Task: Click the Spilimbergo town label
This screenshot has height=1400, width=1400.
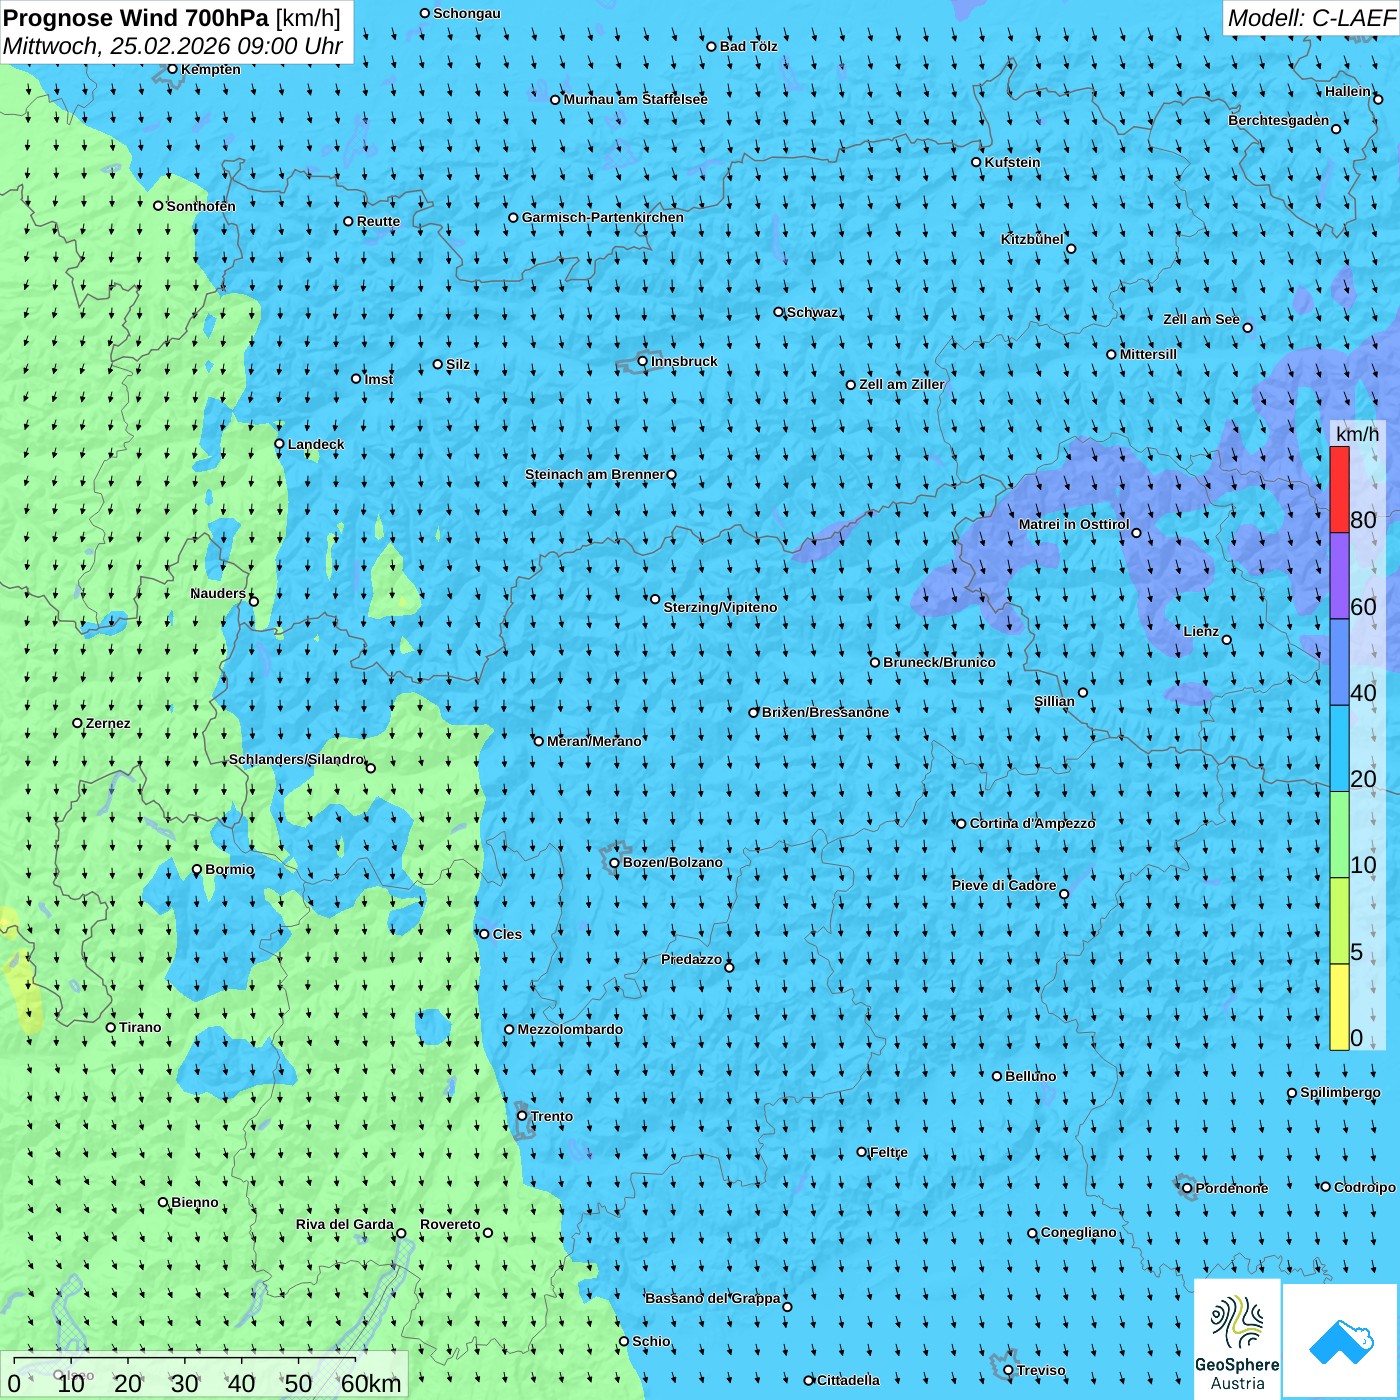Action: [1340, 1092]
